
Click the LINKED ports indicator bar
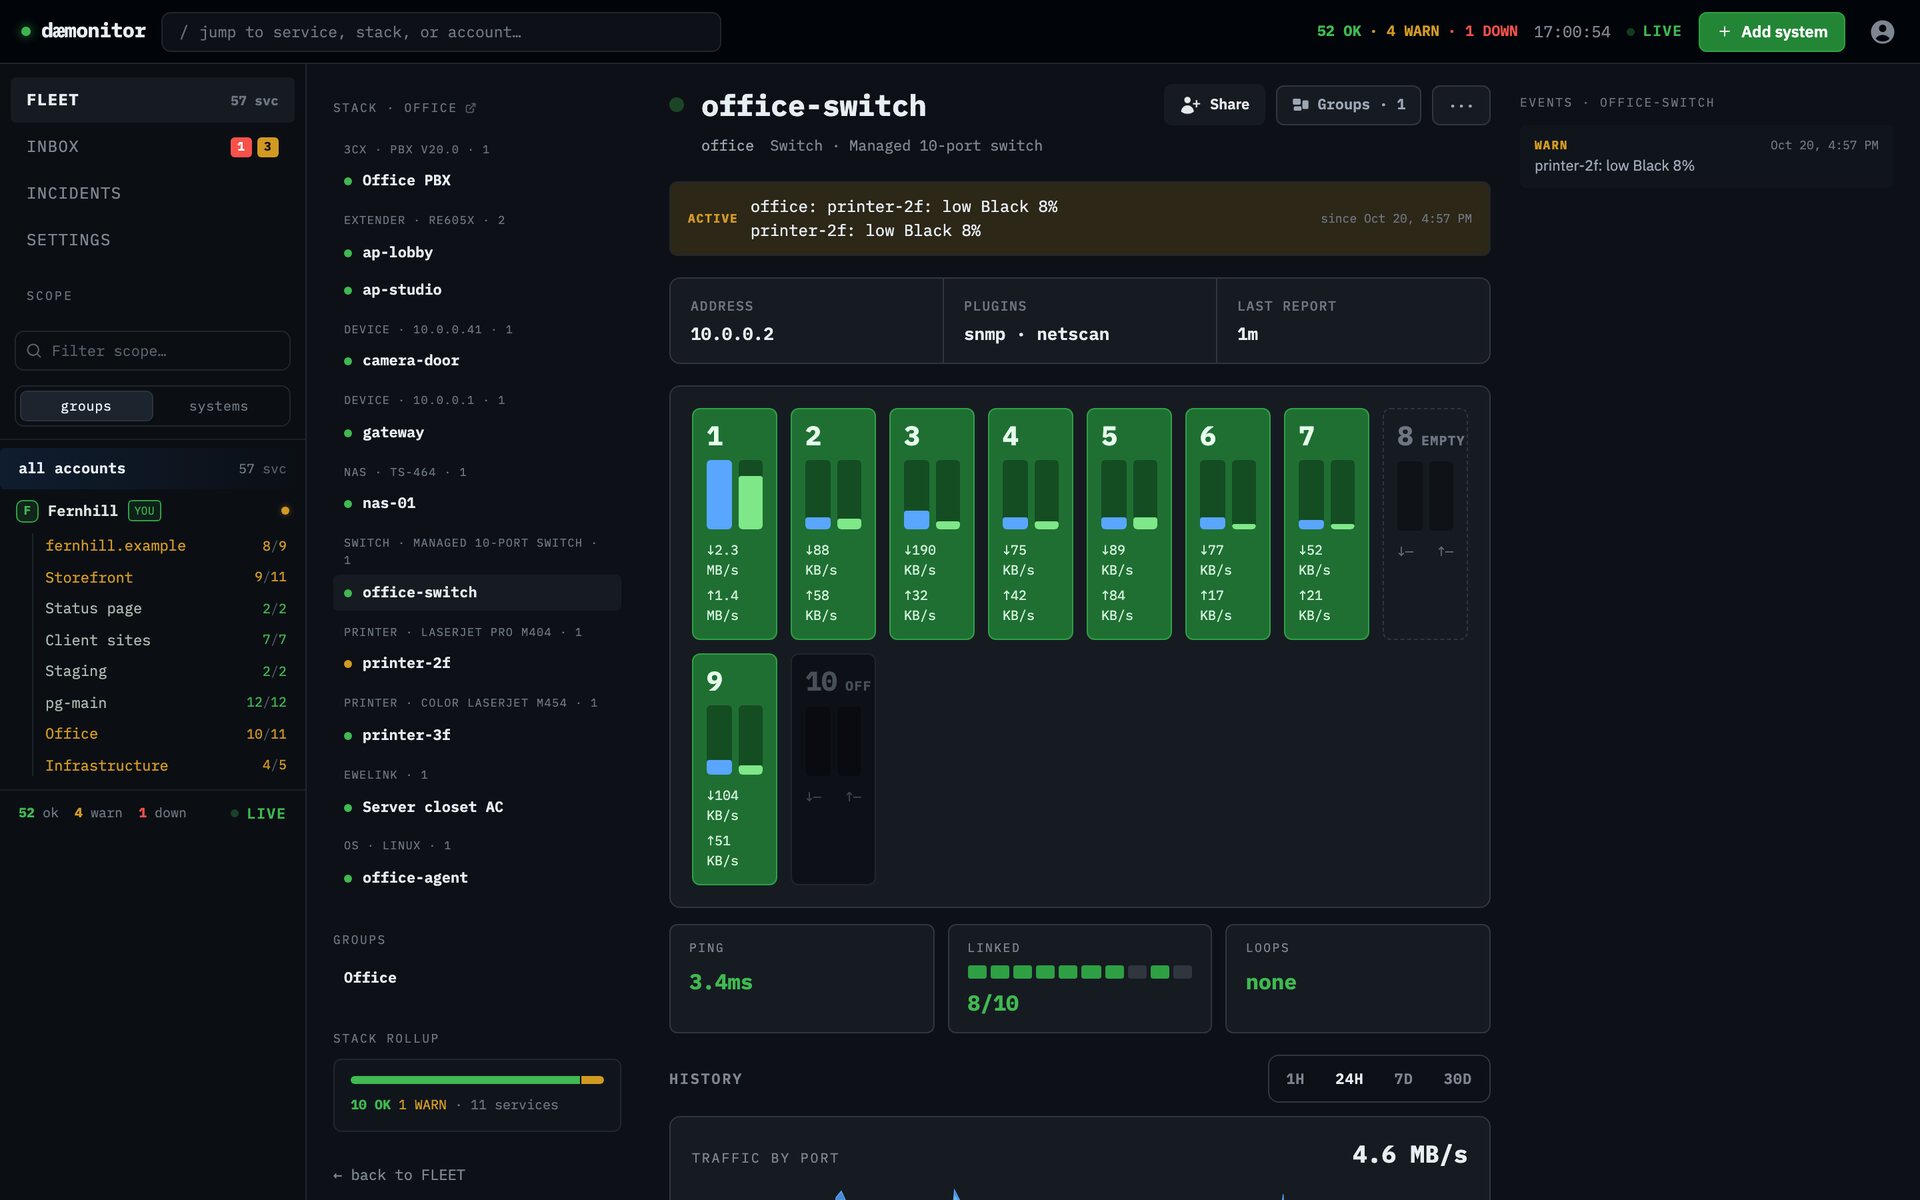tap(1080, 972)
